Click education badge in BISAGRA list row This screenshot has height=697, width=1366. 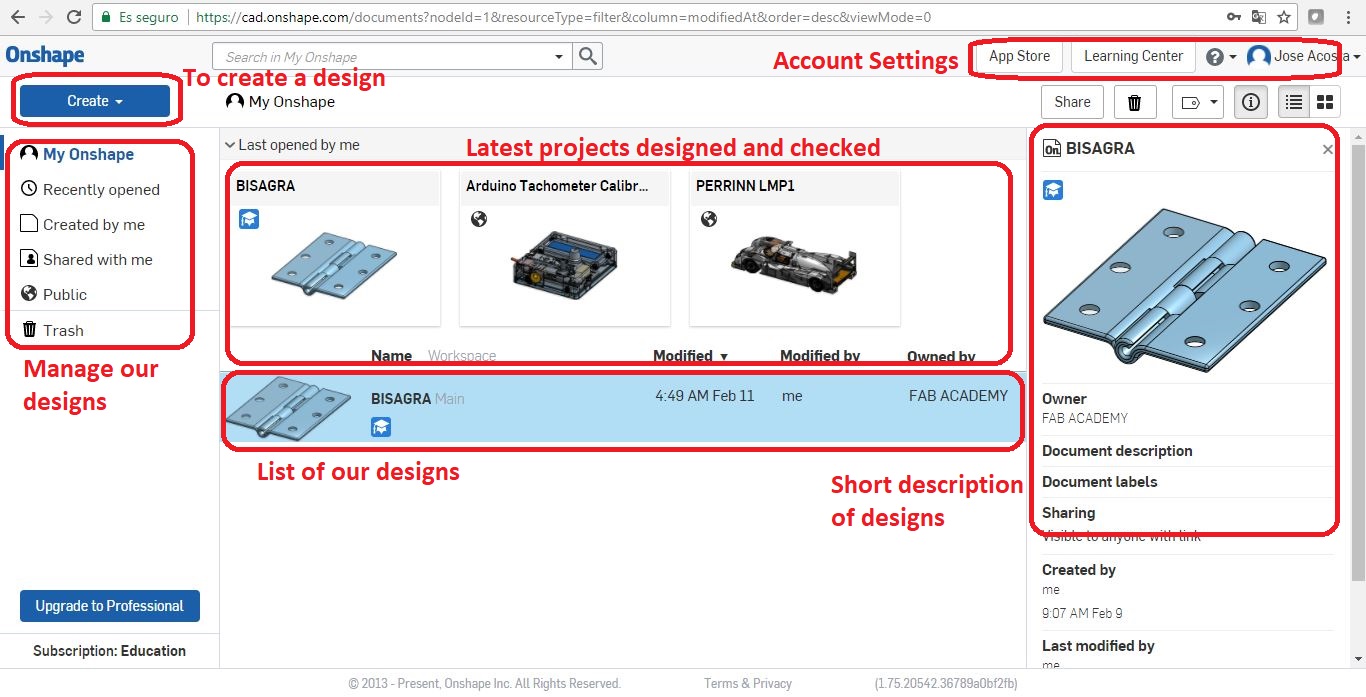[x=381, y=427]
